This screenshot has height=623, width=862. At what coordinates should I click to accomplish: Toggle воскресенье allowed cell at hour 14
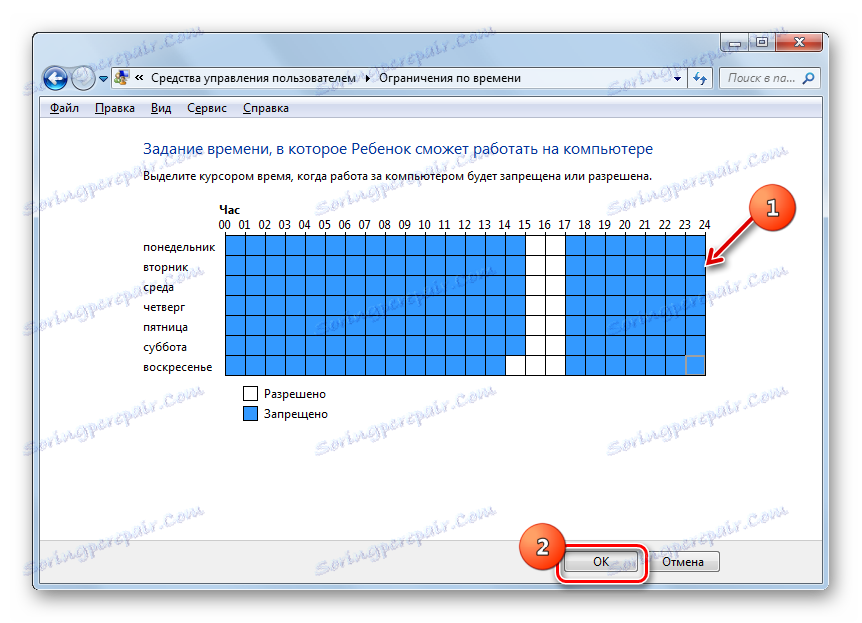click(x=515, y=365)
